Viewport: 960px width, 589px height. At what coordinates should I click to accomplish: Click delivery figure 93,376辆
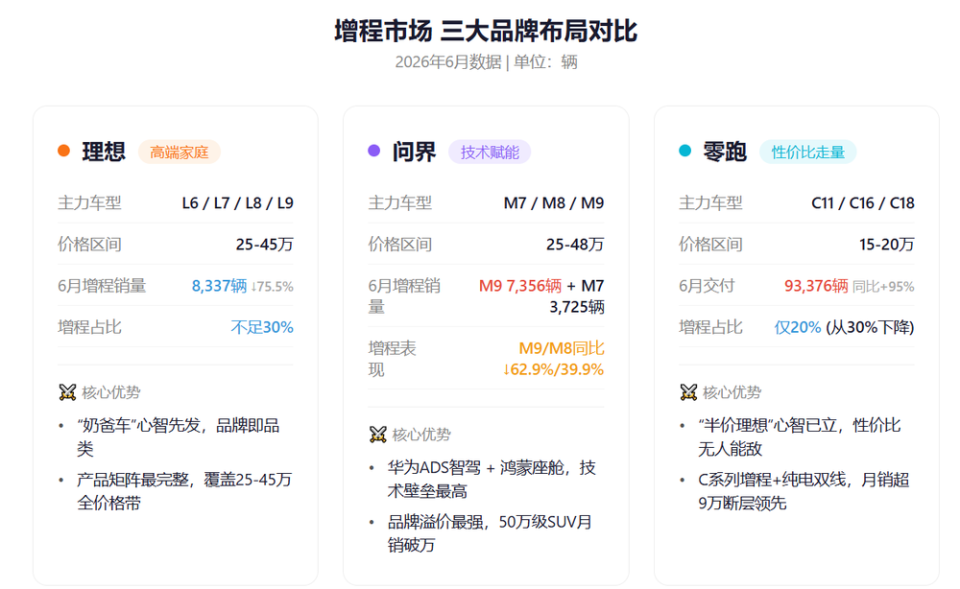816,286
